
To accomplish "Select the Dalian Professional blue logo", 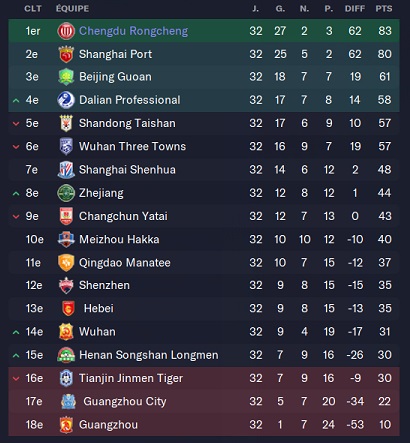I will (x=66, y=100).
